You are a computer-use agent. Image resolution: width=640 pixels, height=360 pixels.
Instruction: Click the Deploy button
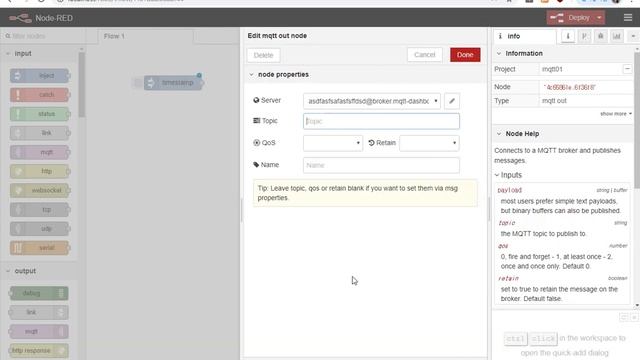pos(570,18)
